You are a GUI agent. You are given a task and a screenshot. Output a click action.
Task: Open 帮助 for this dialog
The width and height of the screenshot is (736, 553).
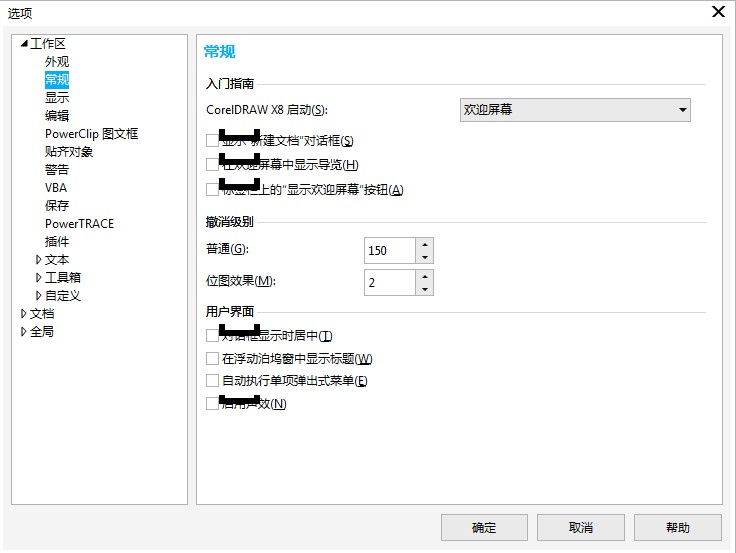coord(678,528)
